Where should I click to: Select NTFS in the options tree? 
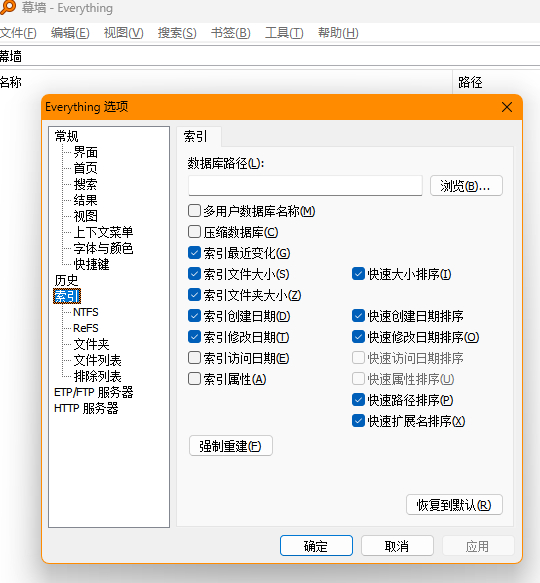pos(86,312)
